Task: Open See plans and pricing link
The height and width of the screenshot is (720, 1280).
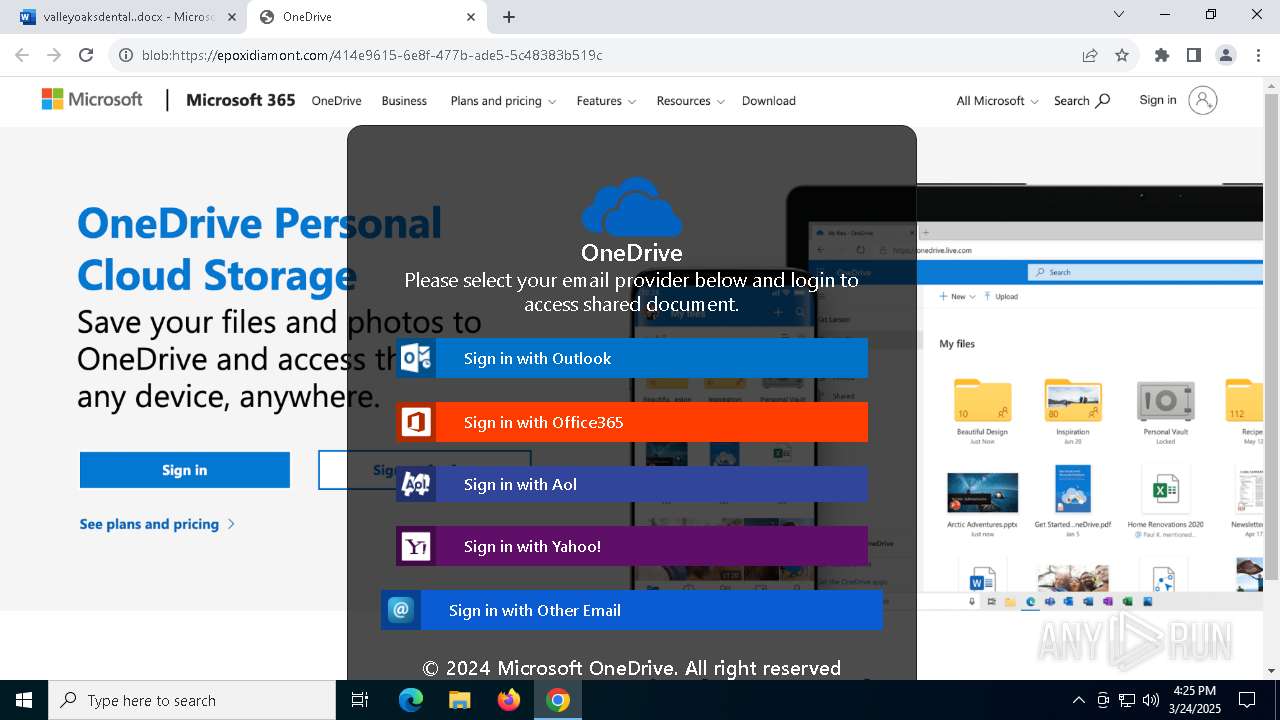Action: 157,524
